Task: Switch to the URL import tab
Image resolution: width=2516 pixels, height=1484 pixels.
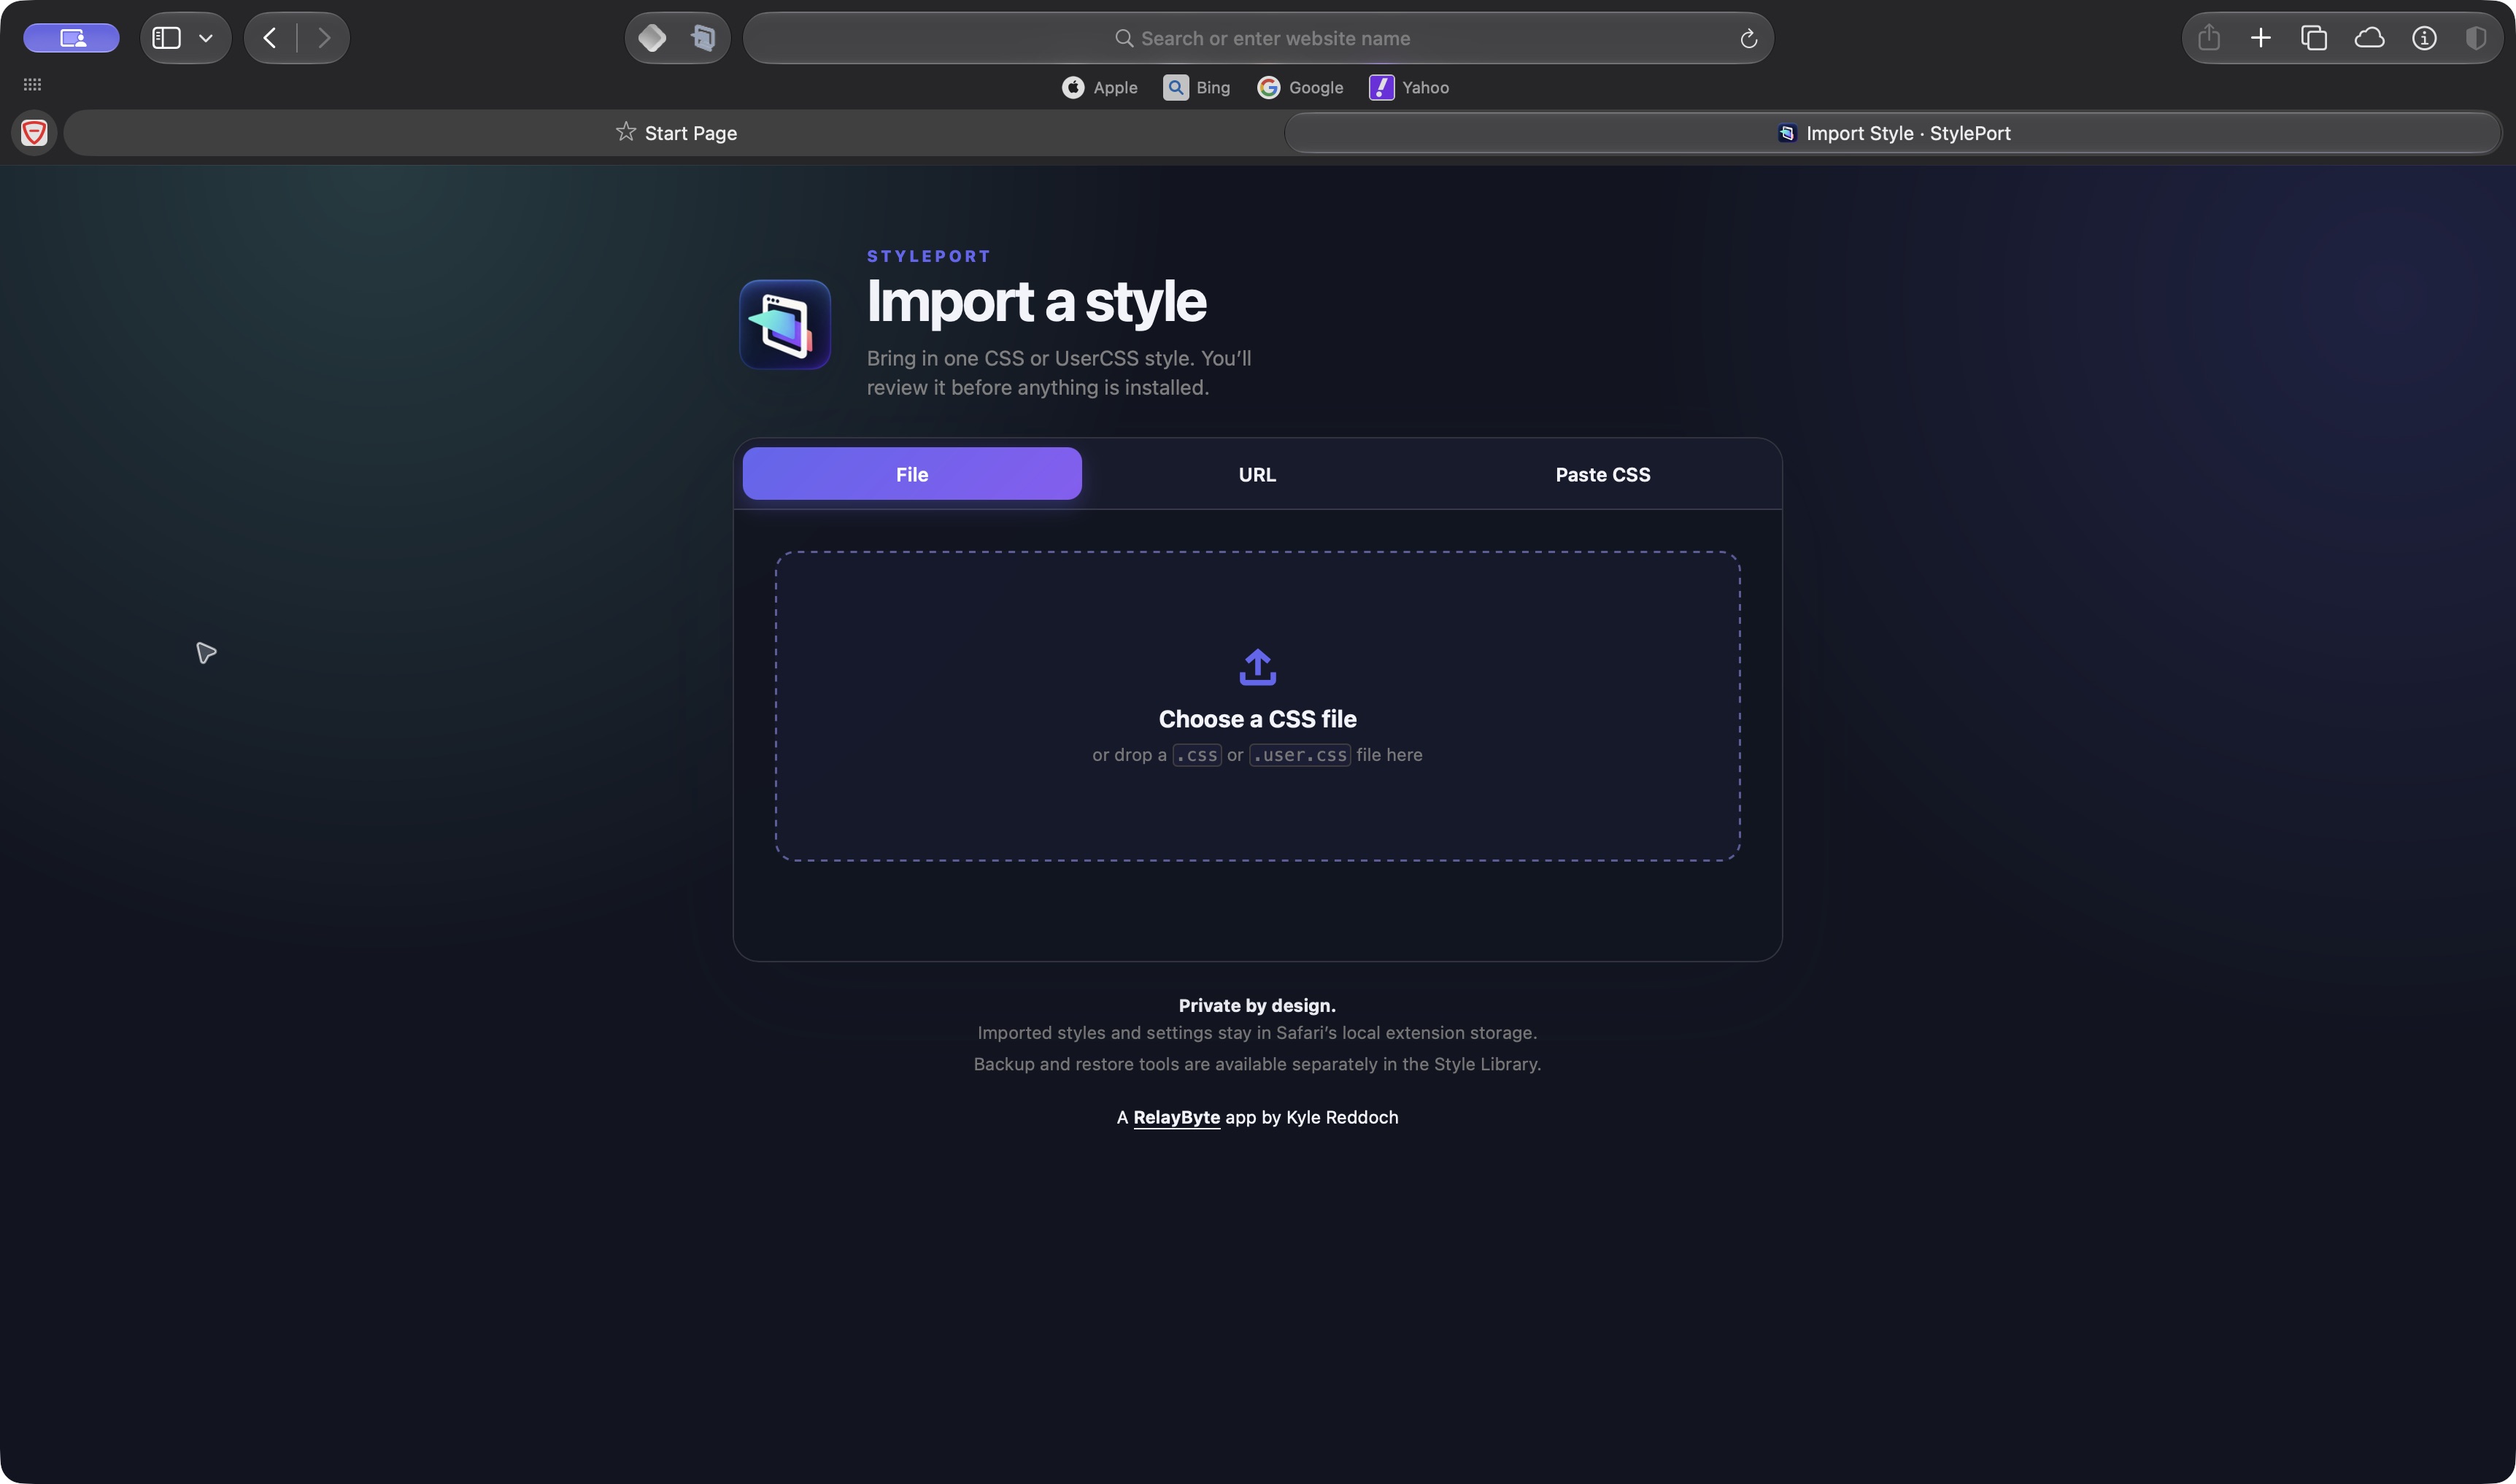Action: coord(1257,474)
